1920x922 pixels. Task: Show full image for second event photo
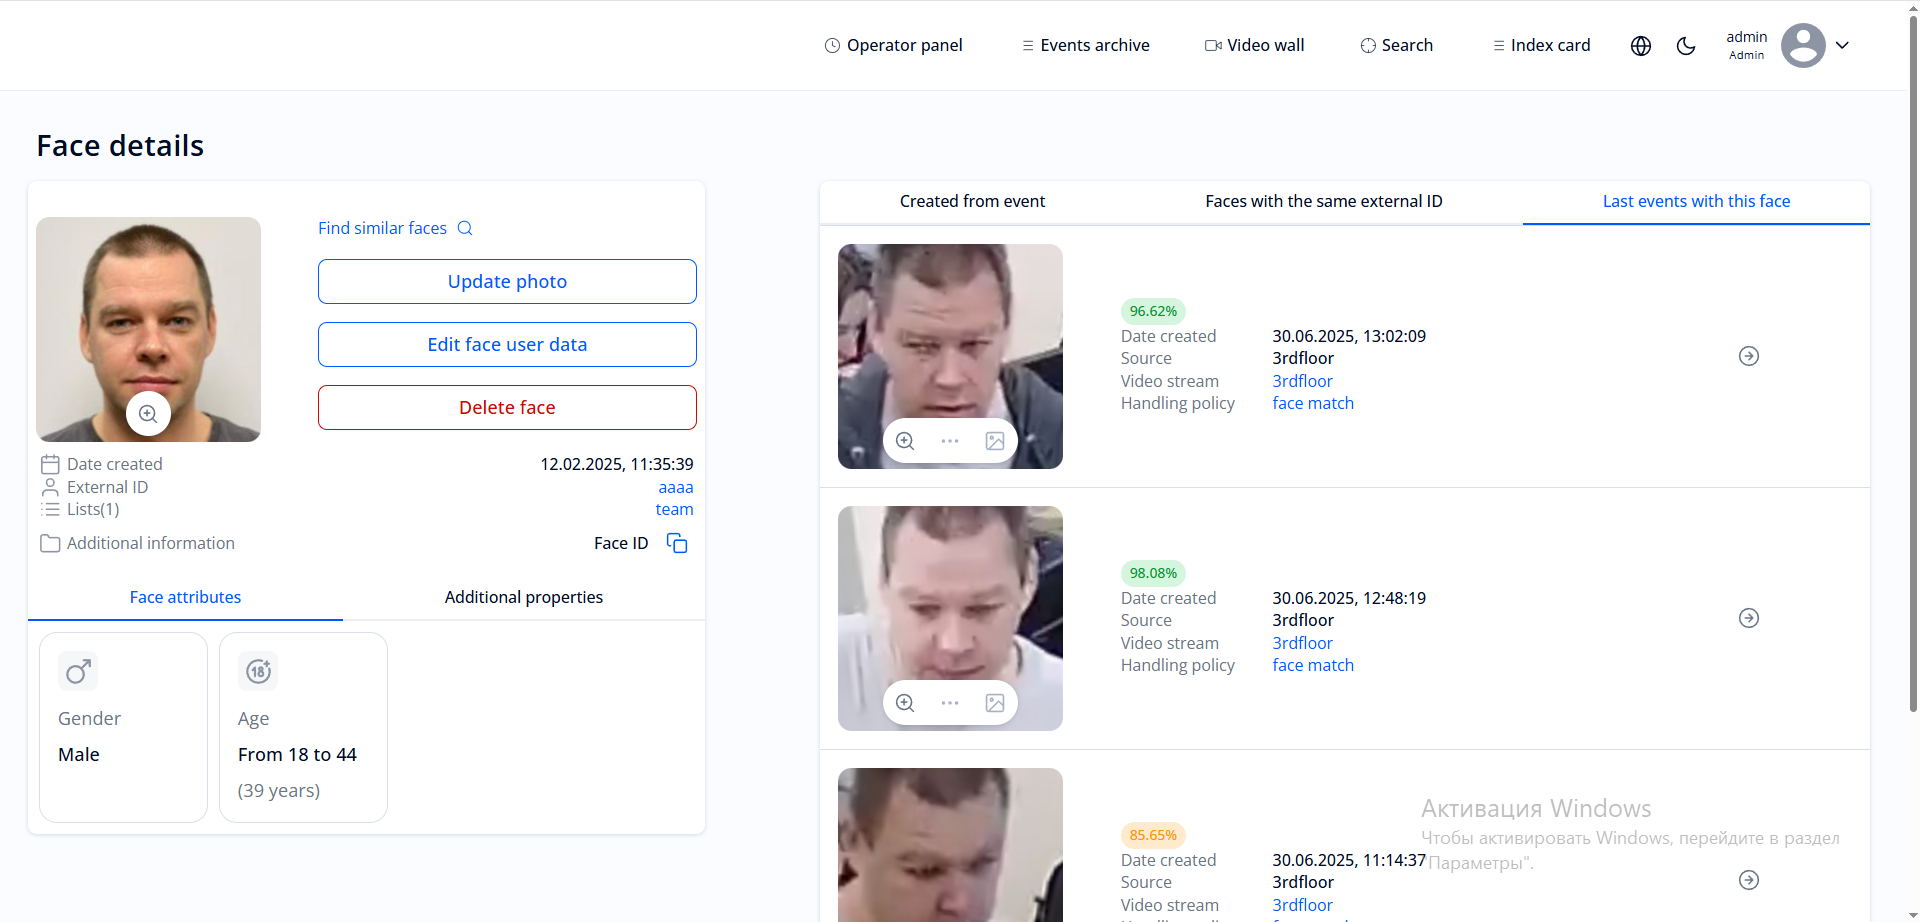pos(995,703)
